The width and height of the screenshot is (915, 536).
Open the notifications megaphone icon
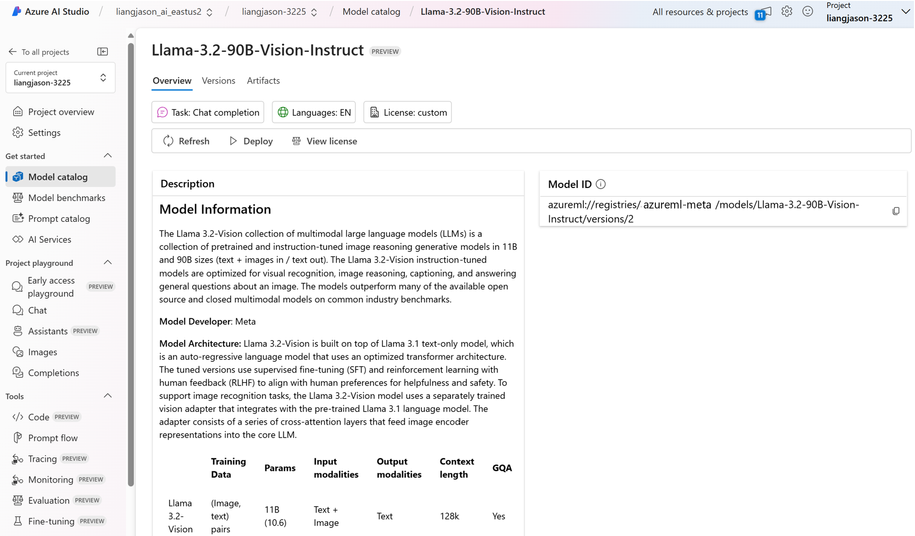[x=763, y=13]
